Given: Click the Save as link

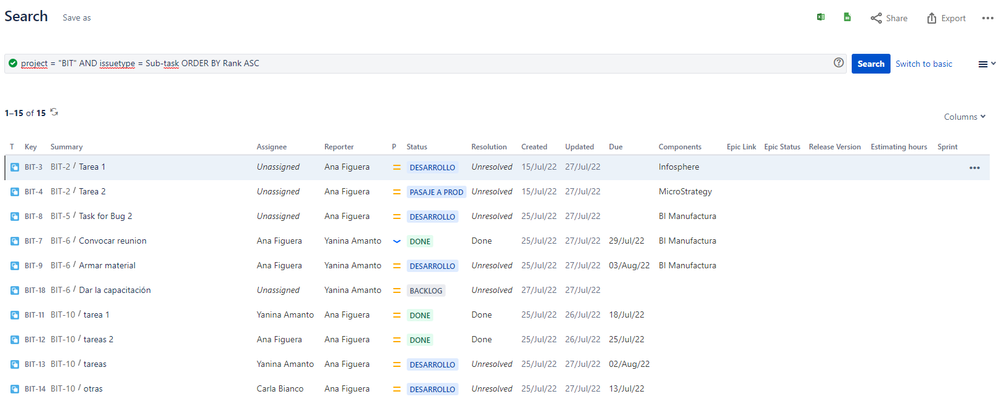Looking at the screenshot, I should [x=76, y=18].
